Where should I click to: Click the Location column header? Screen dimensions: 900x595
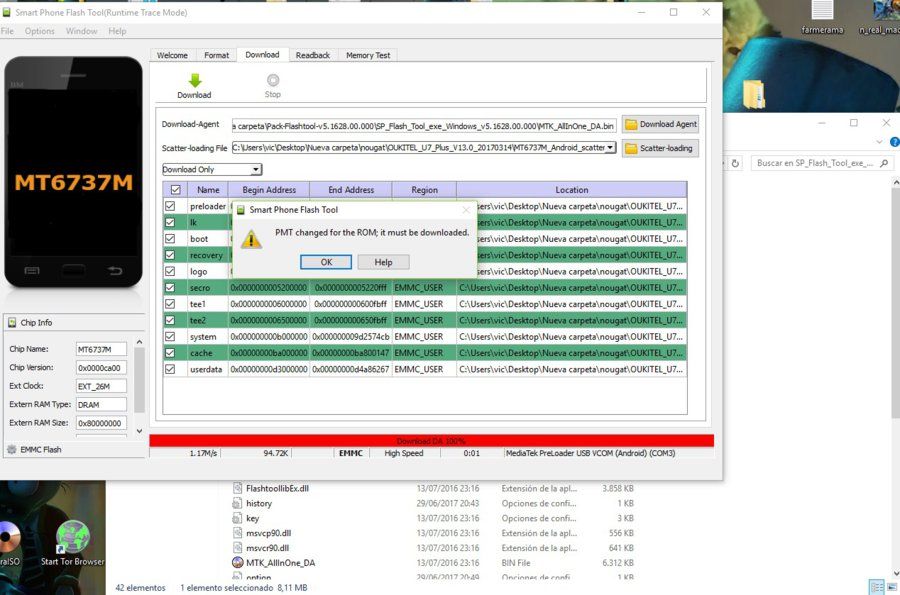(x=572, y=189)
